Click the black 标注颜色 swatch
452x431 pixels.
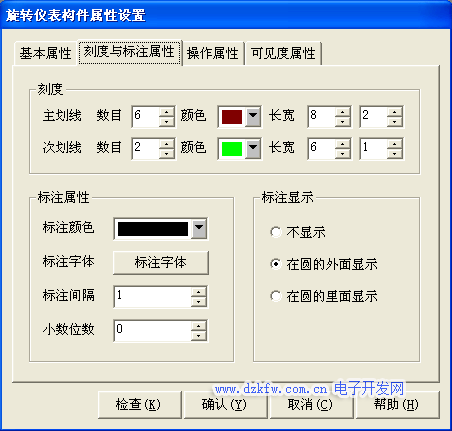pyautogui.click(x=153, y=229)
